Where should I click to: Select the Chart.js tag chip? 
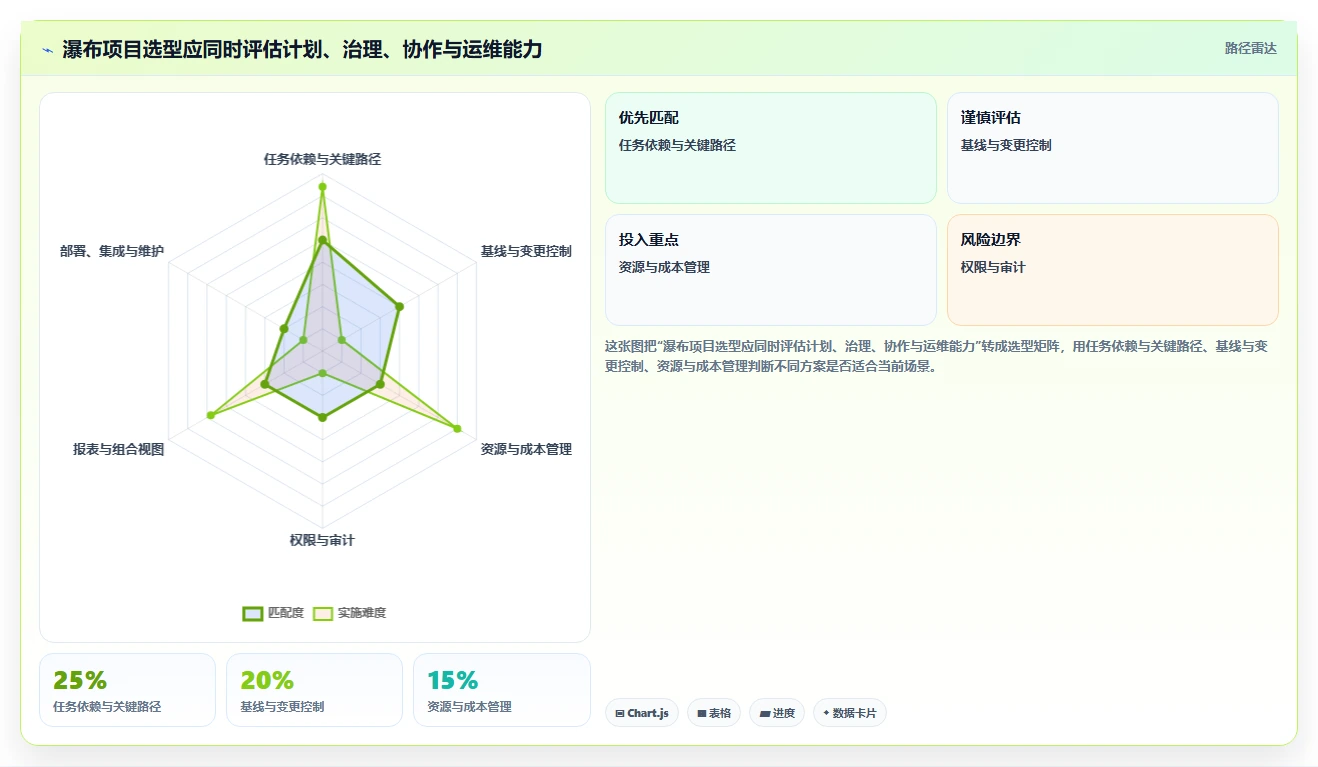coord(642,713)
